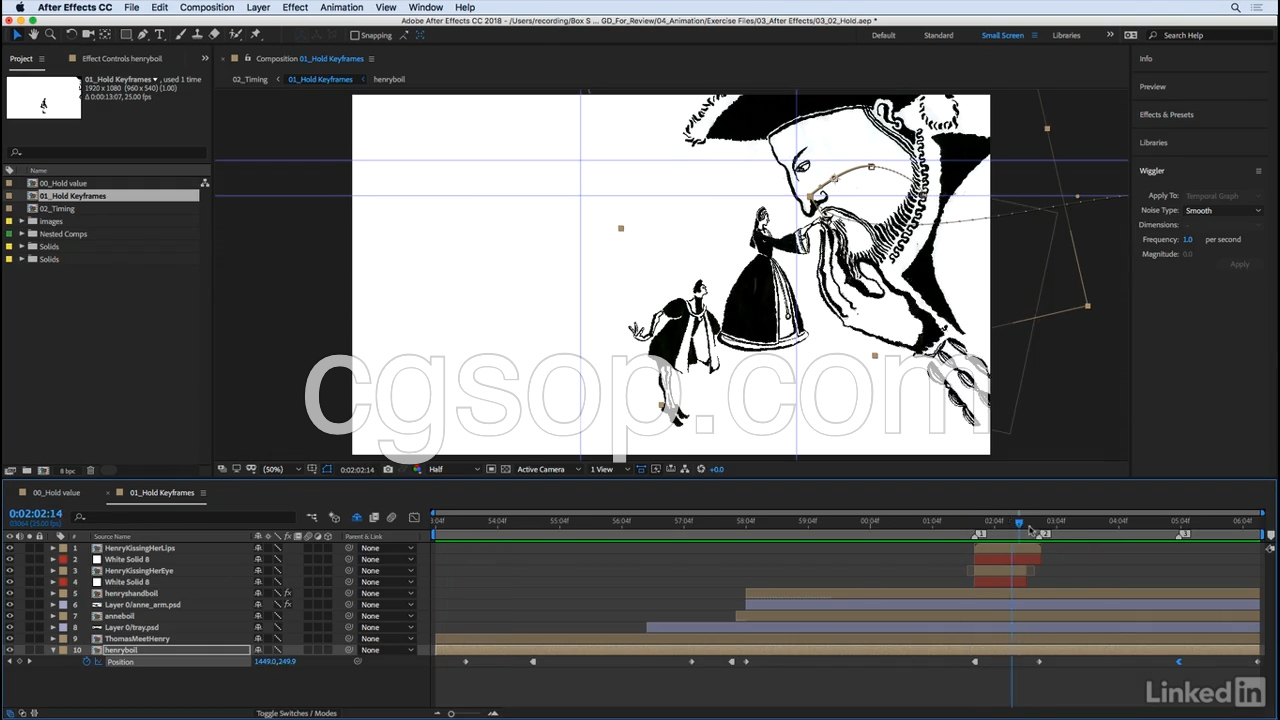Hide the ThomasMeetHenry layer

(x=10, y=639)
